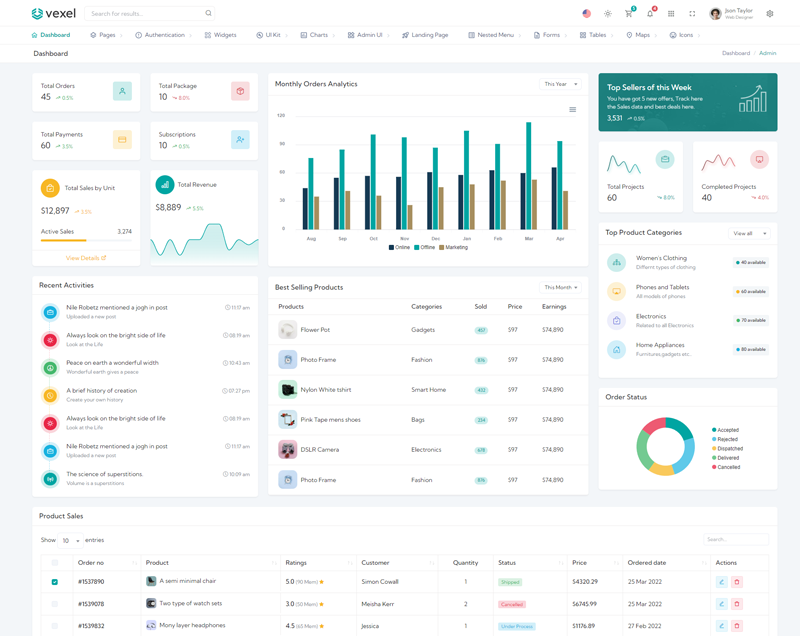Uncheck the checkbox for order #1537890
This screenshot has width=800, height=636.
click(x=55, y=581)
